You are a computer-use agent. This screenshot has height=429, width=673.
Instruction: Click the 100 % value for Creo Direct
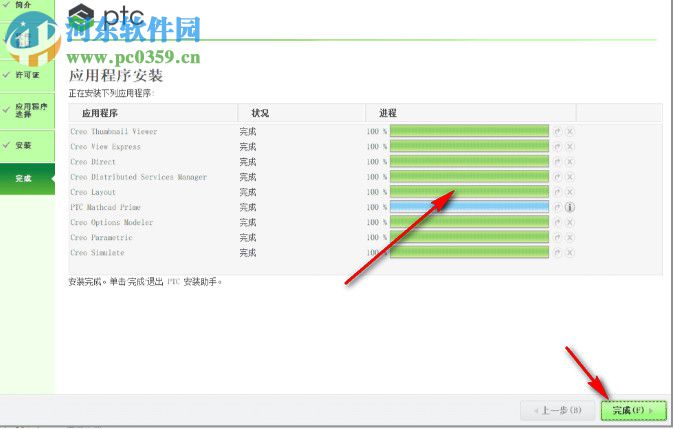point(377,162)
